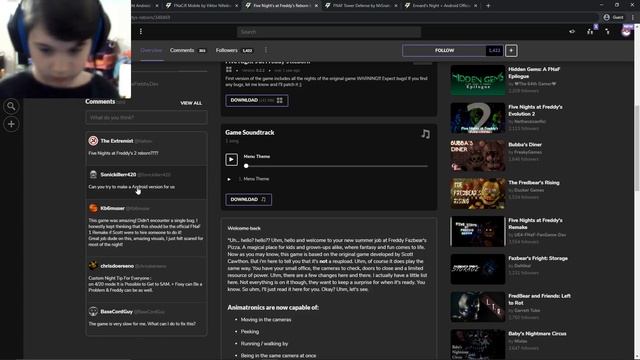Open the friends icon in top bar
The image size is (640, 360).
(x=590, y=31)
